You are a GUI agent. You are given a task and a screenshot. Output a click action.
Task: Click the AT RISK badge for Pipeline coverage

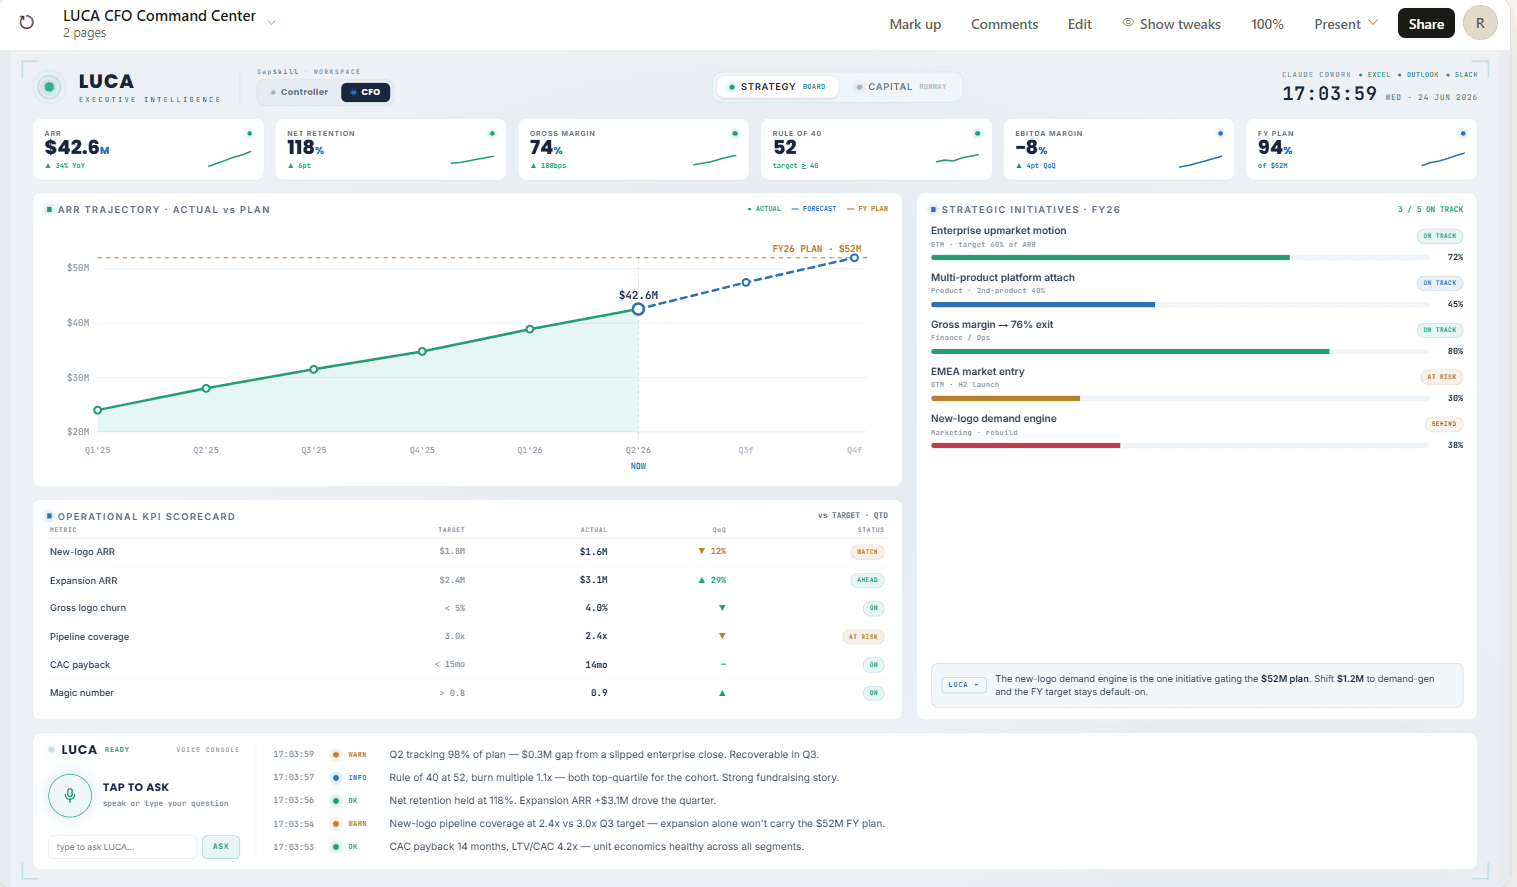point(863,637)
